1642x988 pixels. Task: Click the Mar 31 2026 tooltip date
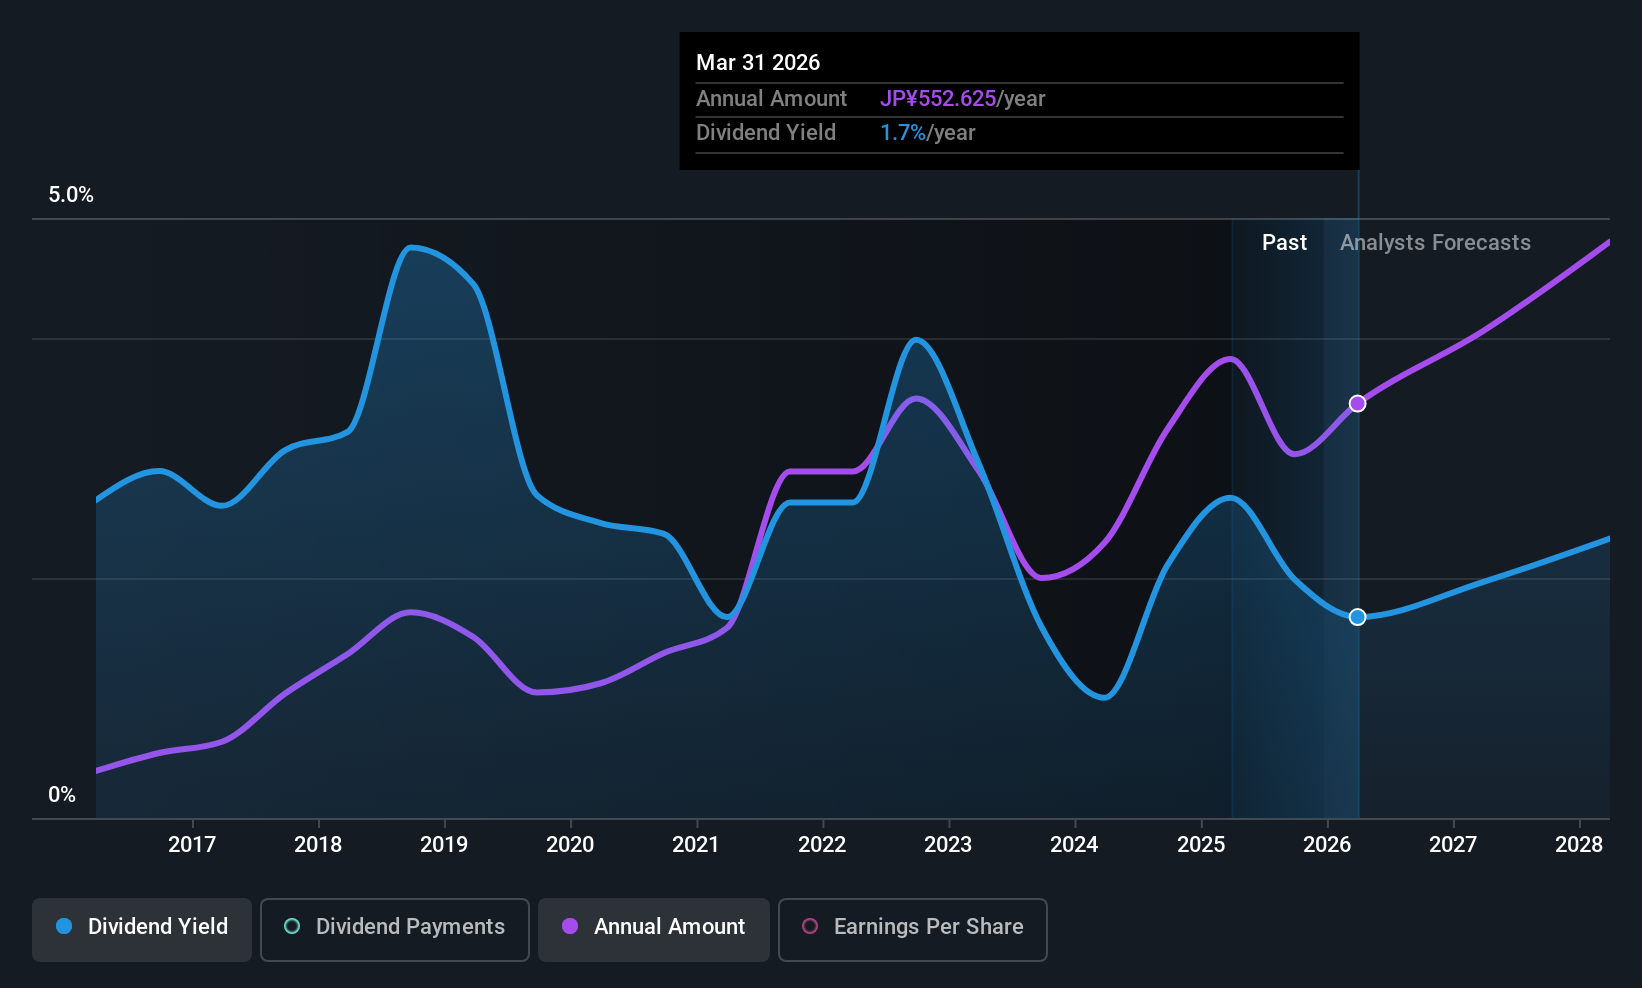(x=758, y=63)
